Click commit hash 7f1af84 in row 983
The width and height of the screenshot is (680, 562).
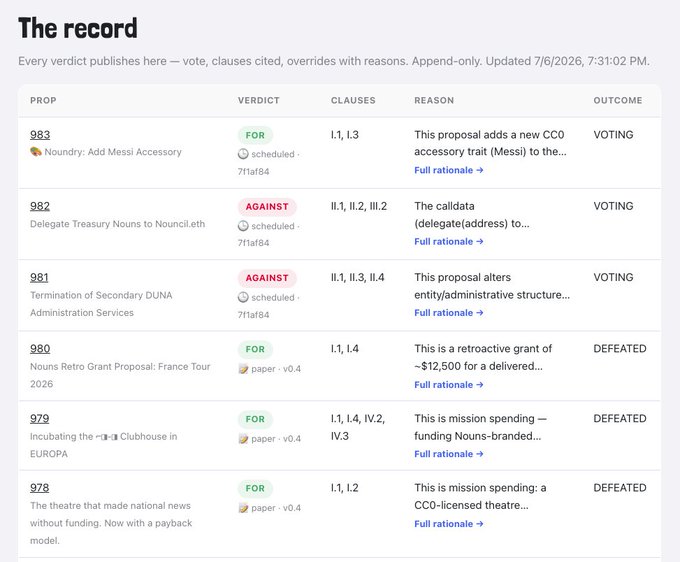point(253,172)
